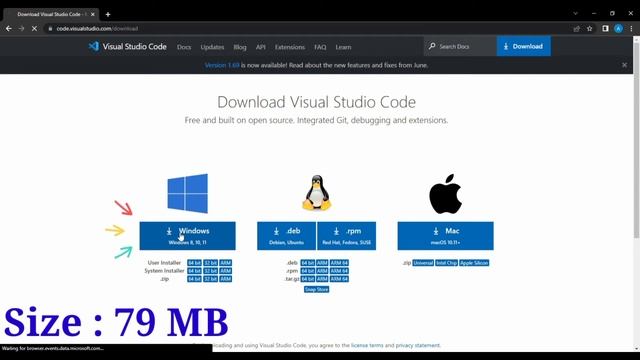Screen dimensions: 640x360
Task: Download Linux .rpm 64 bit
Action: click(x=308, y=271)
